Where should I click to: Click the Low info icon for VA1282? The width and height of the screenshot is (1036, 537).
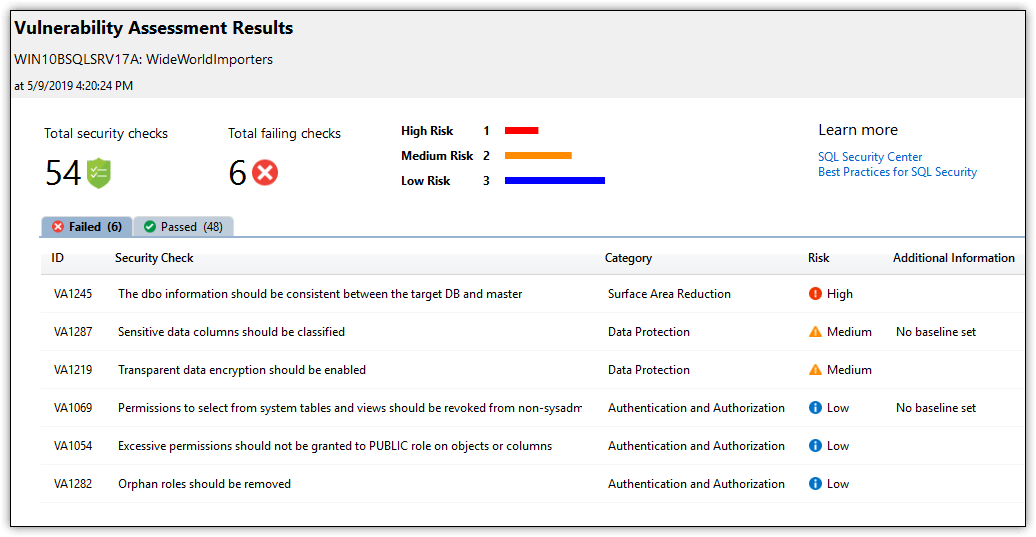[x=815, y=483]
